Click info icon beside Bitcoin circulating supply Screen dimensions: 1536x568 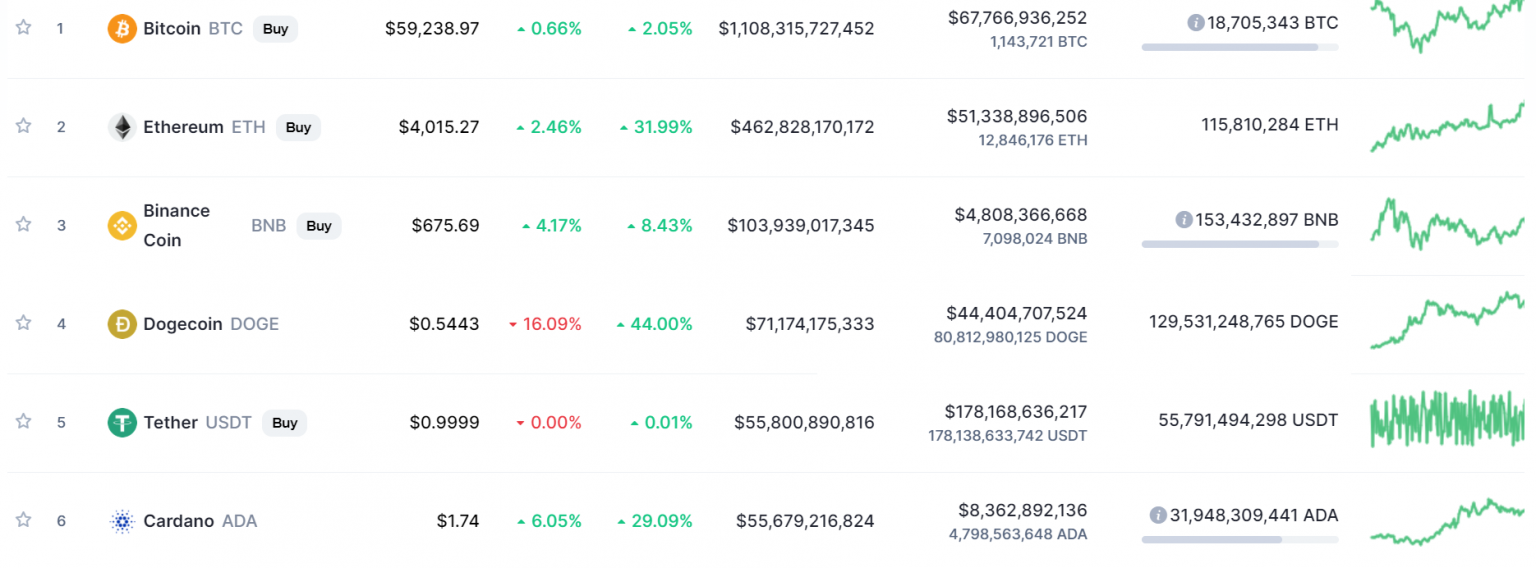pos(1195,22)
